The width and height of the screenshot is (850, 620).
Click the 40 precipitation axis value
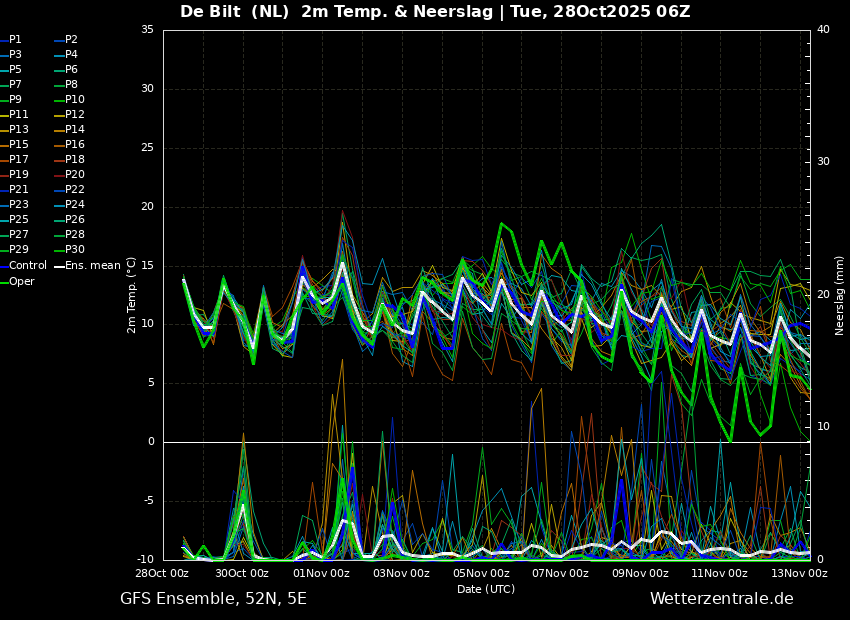point(823,29)
